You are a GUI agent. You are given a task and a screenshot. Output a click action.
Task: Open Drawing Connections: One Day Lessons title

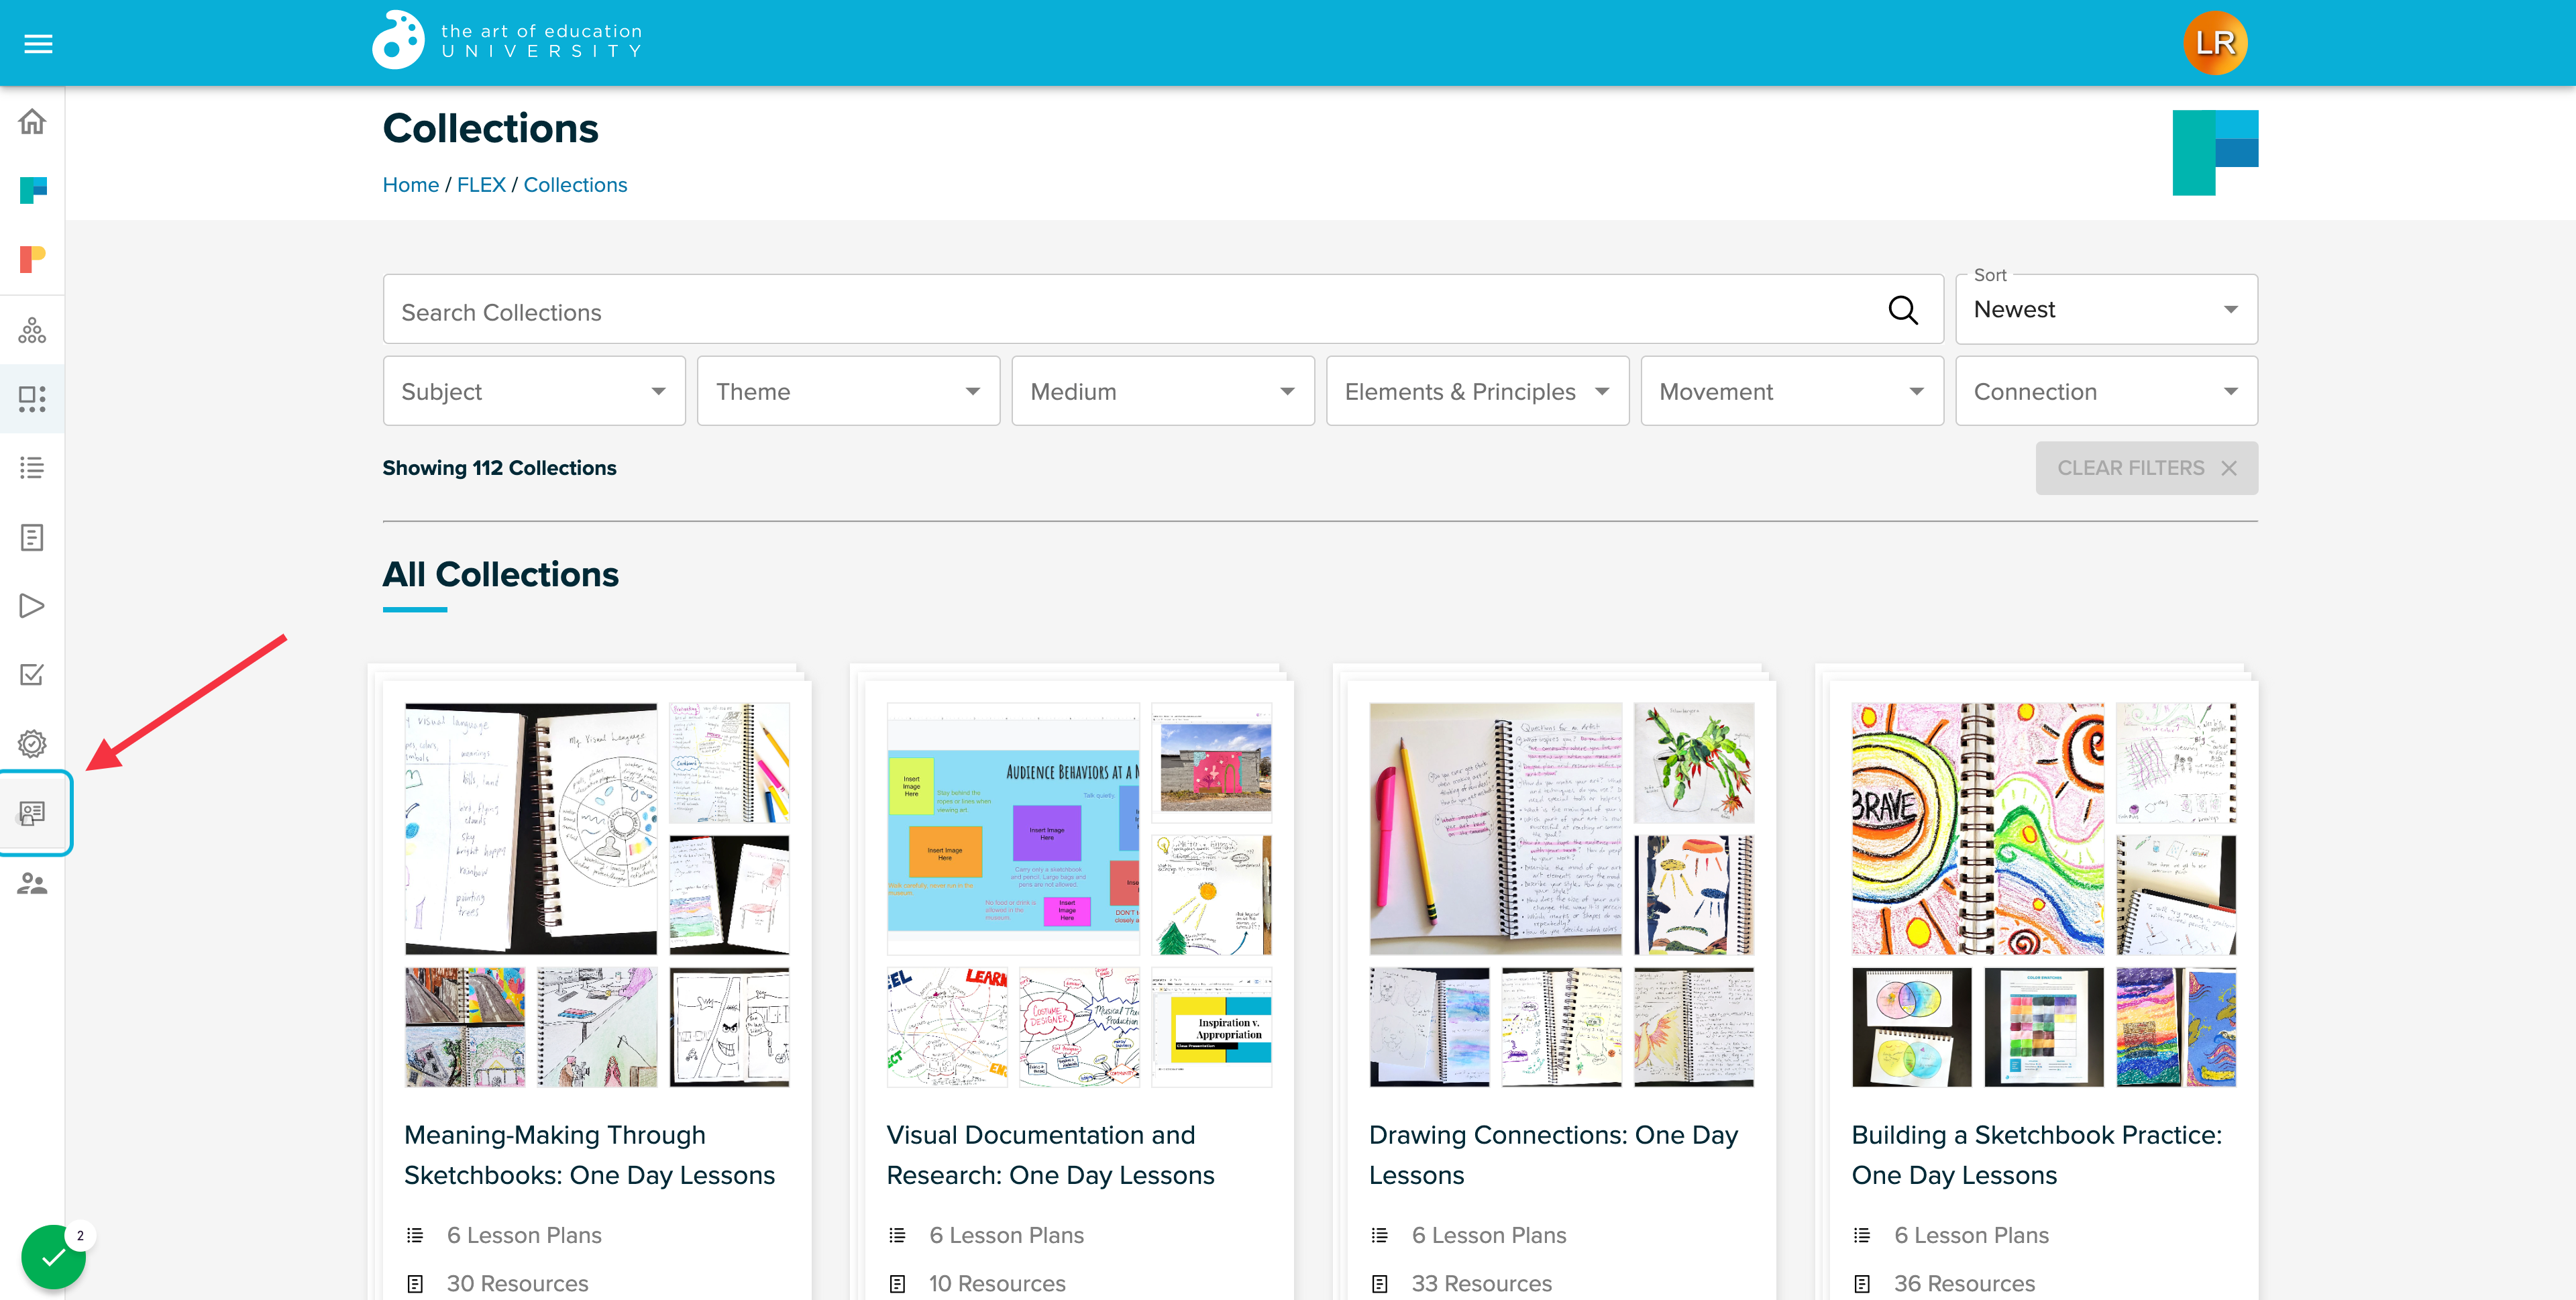[x=1553, y=1155]
